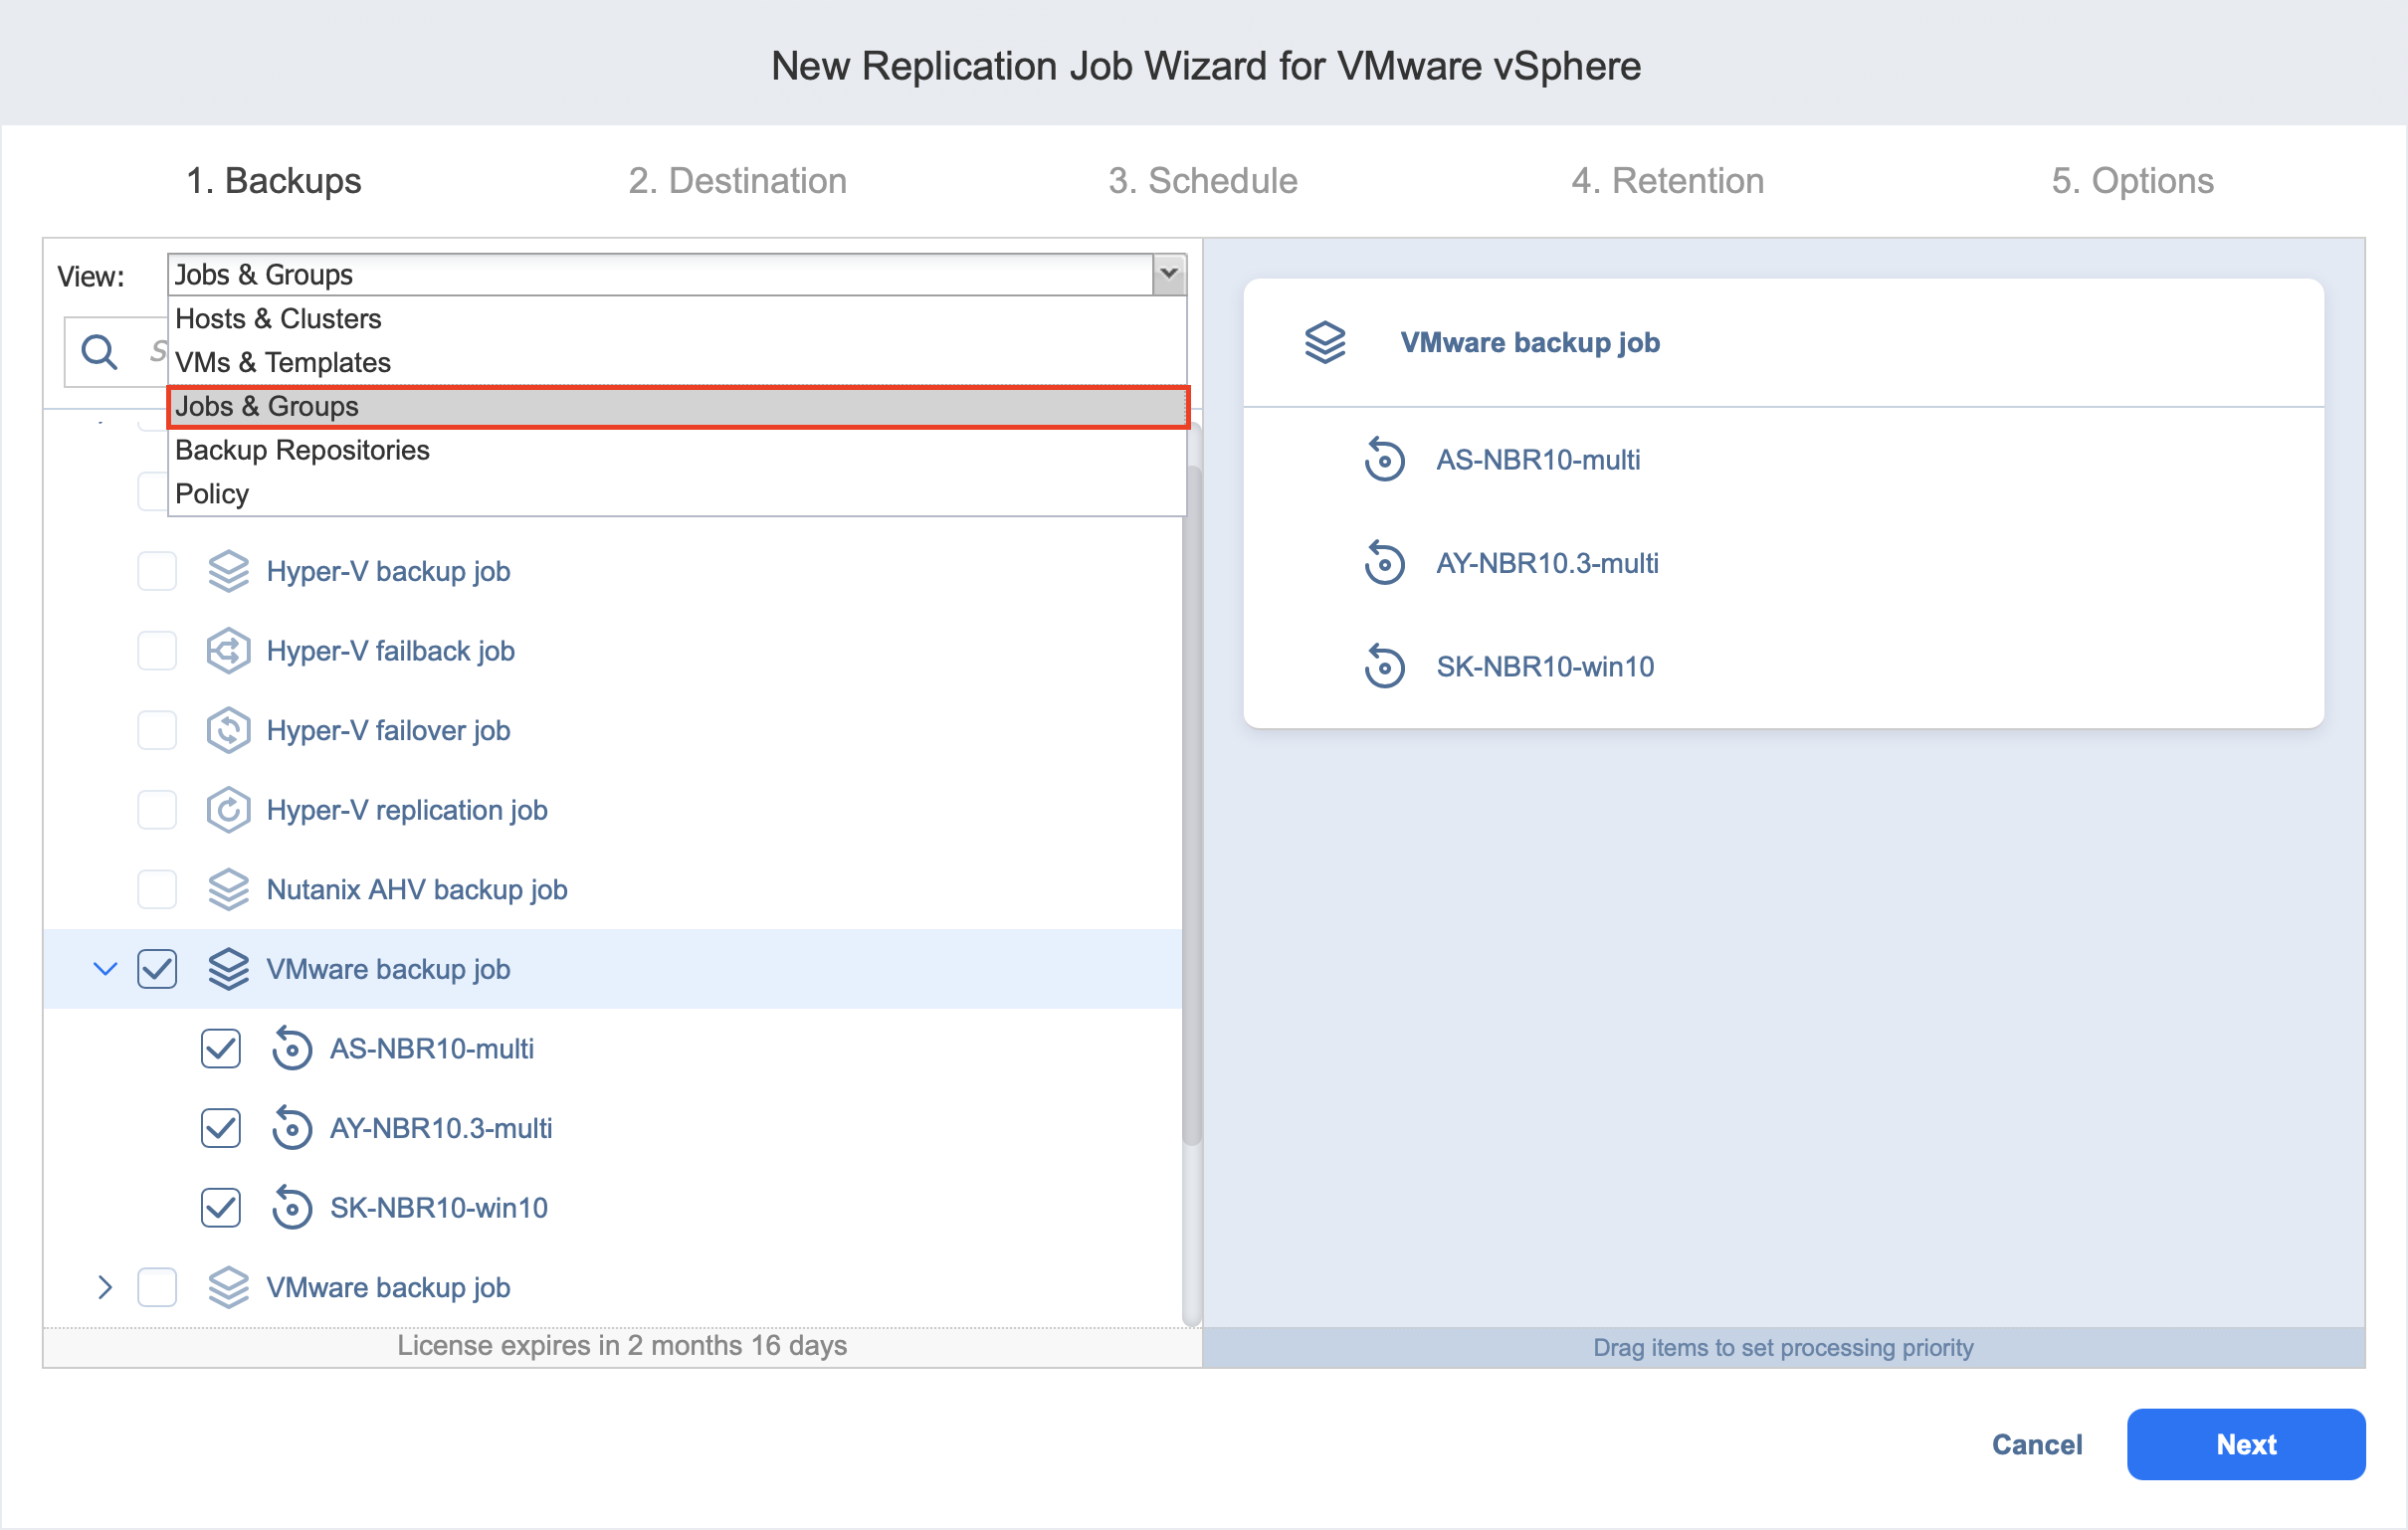Click the collapsed VMware backup job layers icon
The height and width of the screenshot is (1530, 2408).
tap(228, 1287)
